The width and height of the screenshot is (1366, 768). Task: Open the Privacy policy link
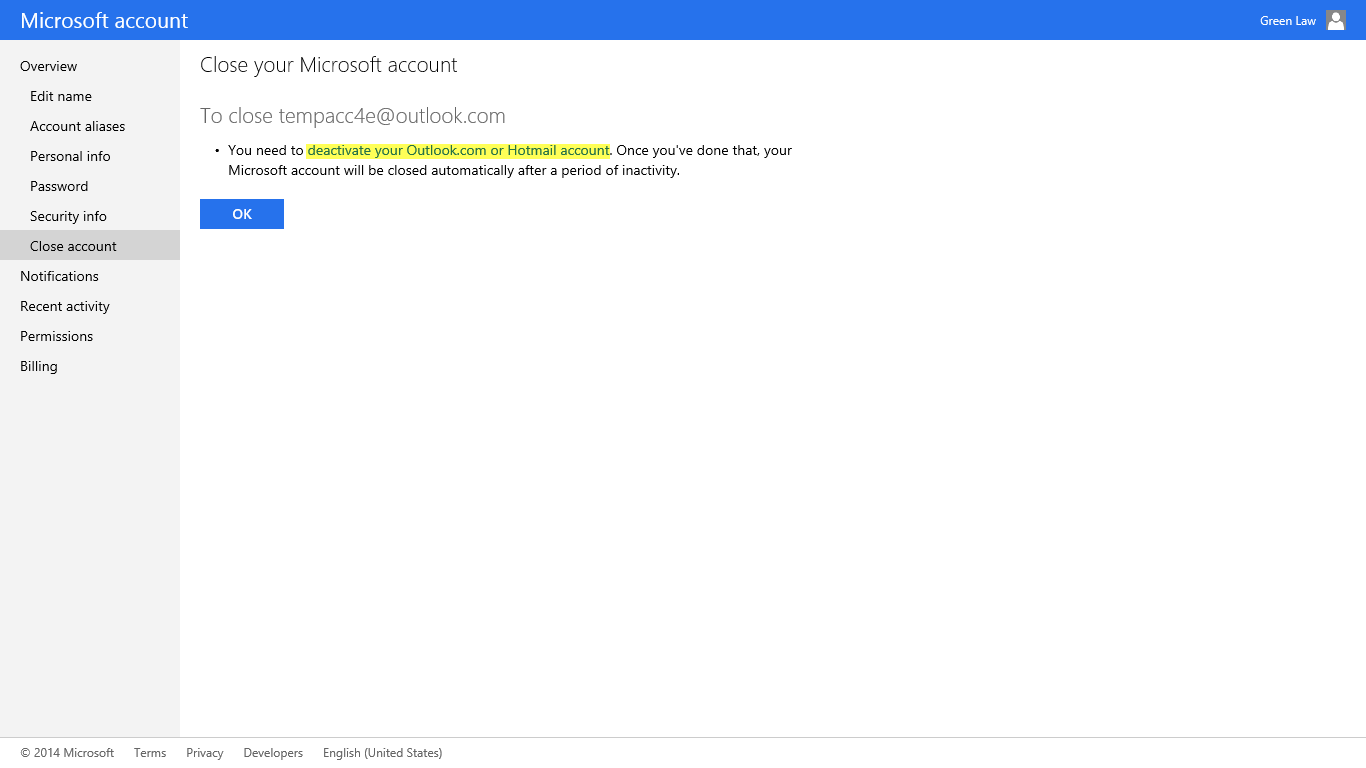(204, 752)
